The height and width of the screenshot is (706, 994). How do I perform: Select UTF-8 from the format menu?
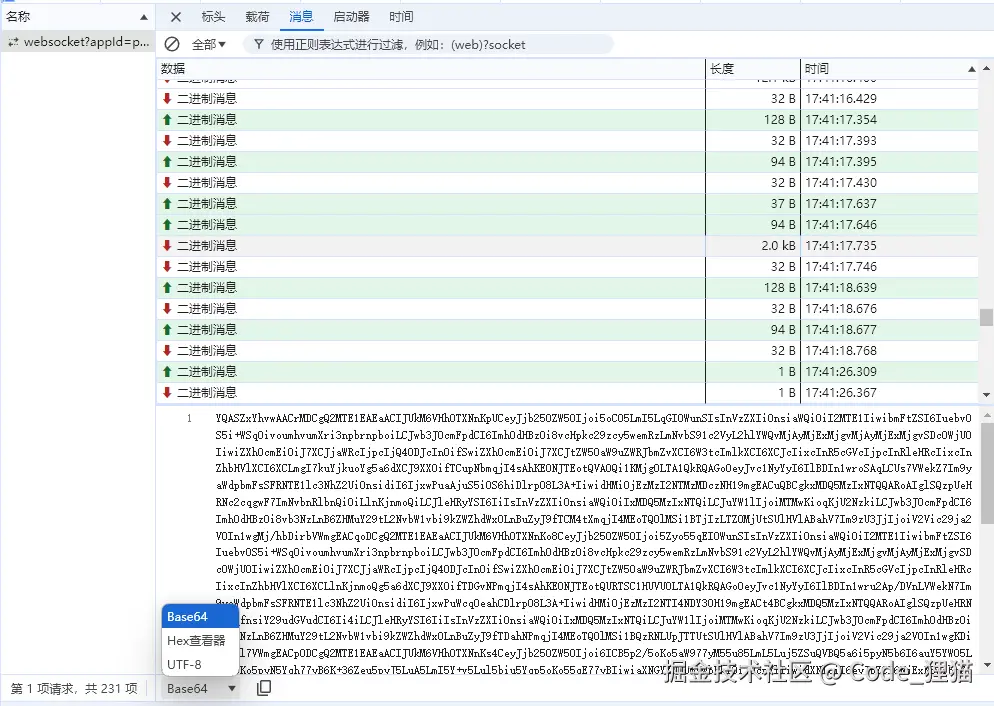point(185,664)
